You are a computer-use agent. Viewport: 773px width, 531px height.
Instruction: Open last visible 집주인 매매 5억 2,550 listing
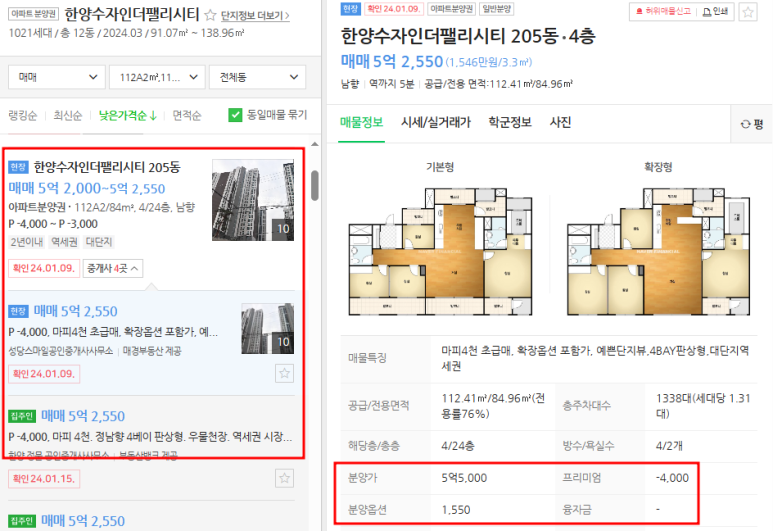tap(83, 521)
